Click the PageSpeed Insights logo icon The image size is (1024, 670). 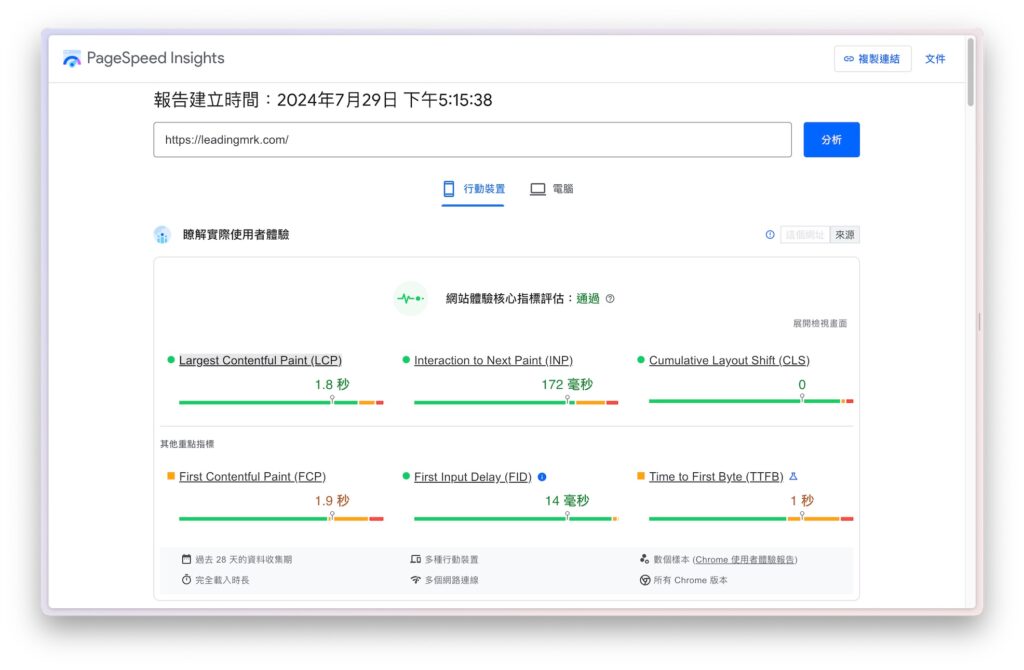click(71, 58)
